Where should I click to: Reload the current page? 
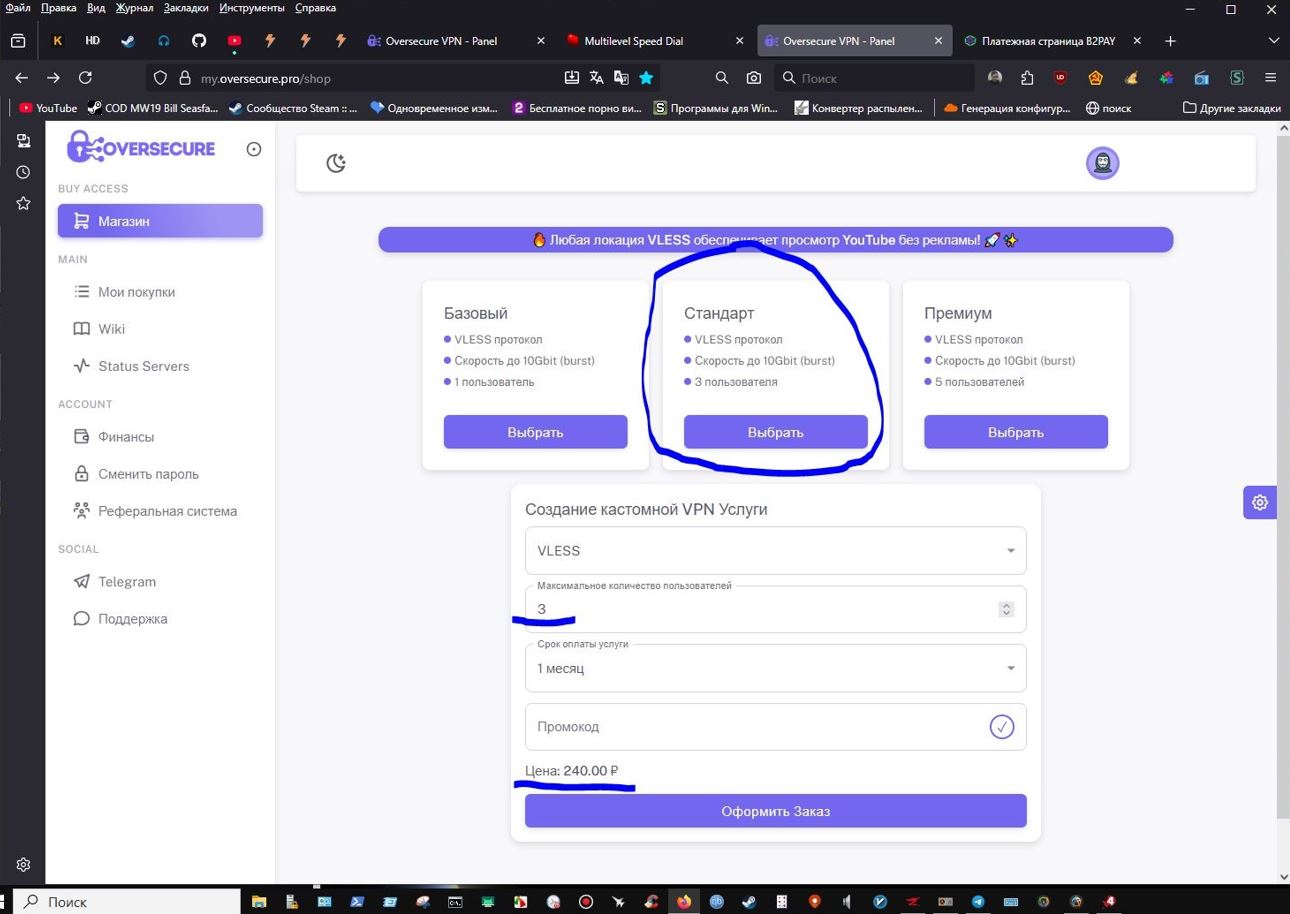pos(85,78)
